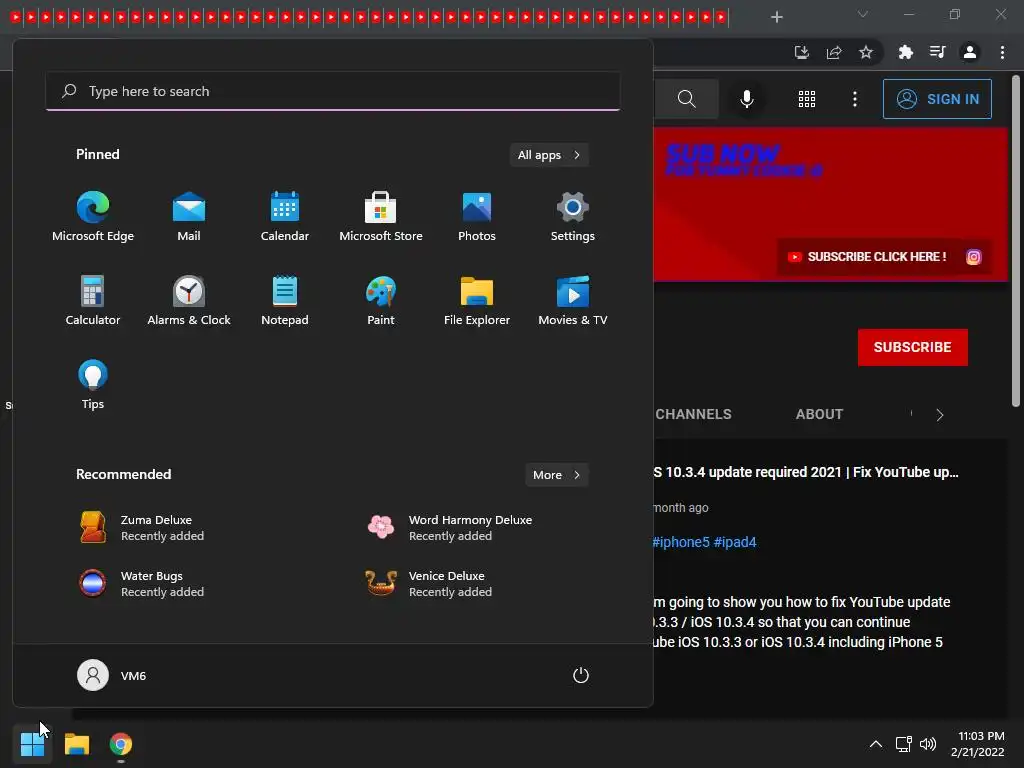1024x768 pixels.
Task: Open Notepad
Action: click(x=285, y=300)
